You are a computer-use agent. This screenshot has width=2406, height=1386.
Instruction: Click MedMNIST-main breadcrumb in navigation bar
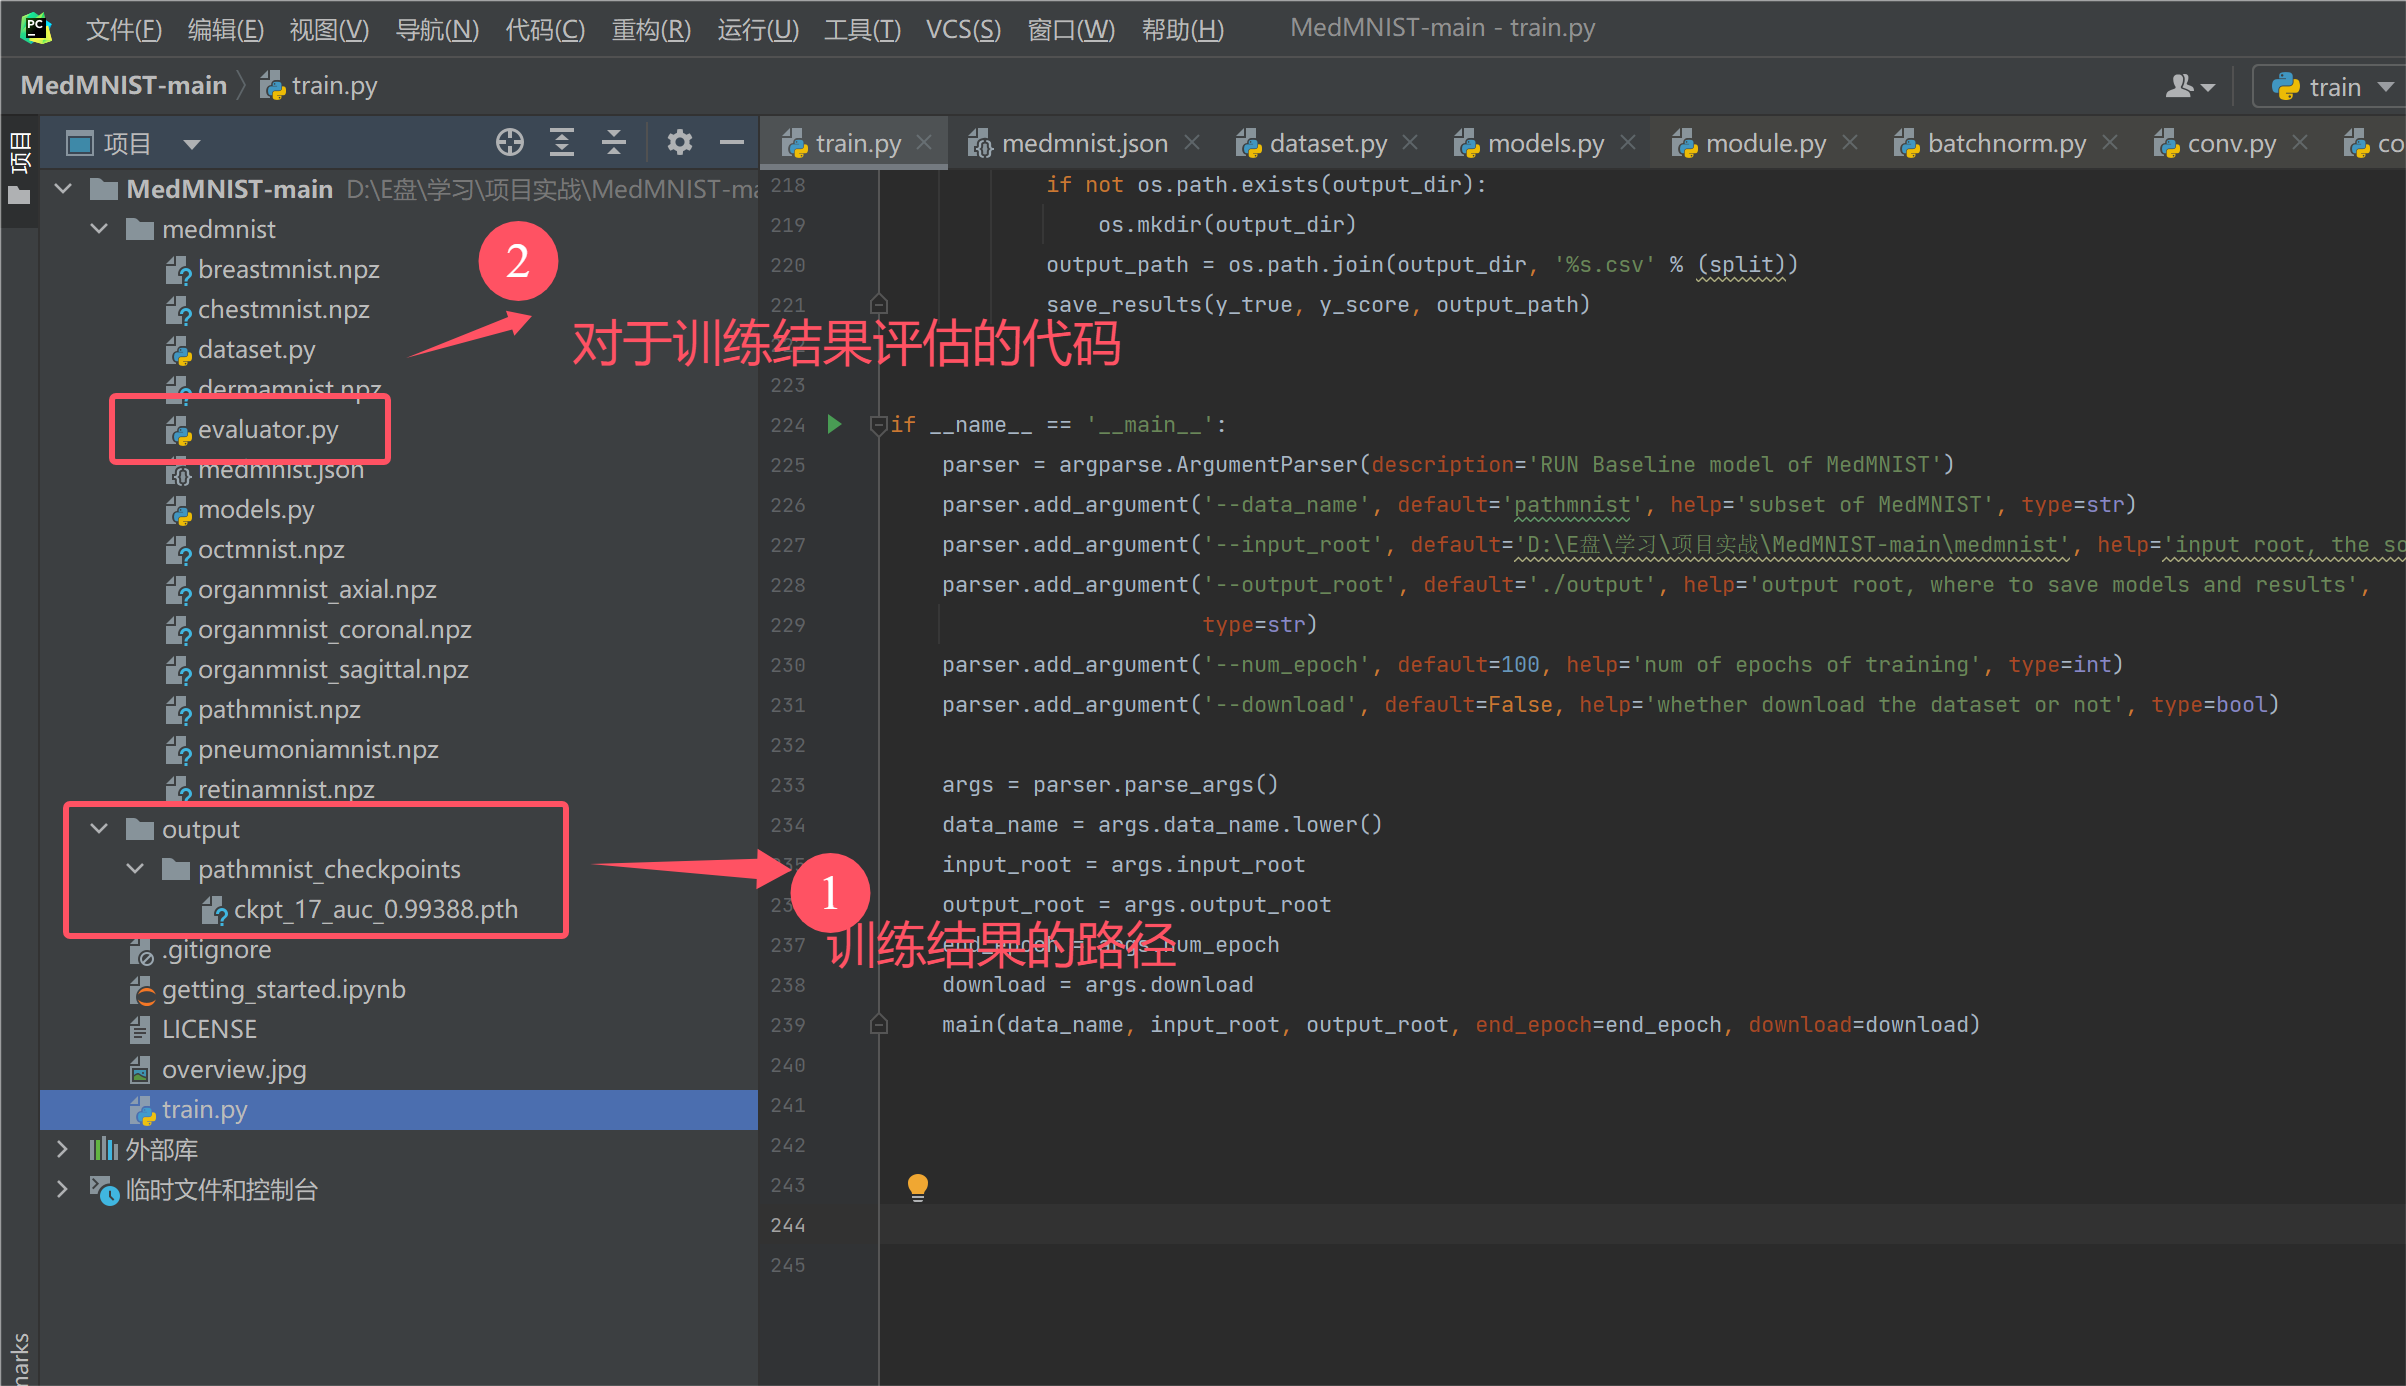(123, 85)
